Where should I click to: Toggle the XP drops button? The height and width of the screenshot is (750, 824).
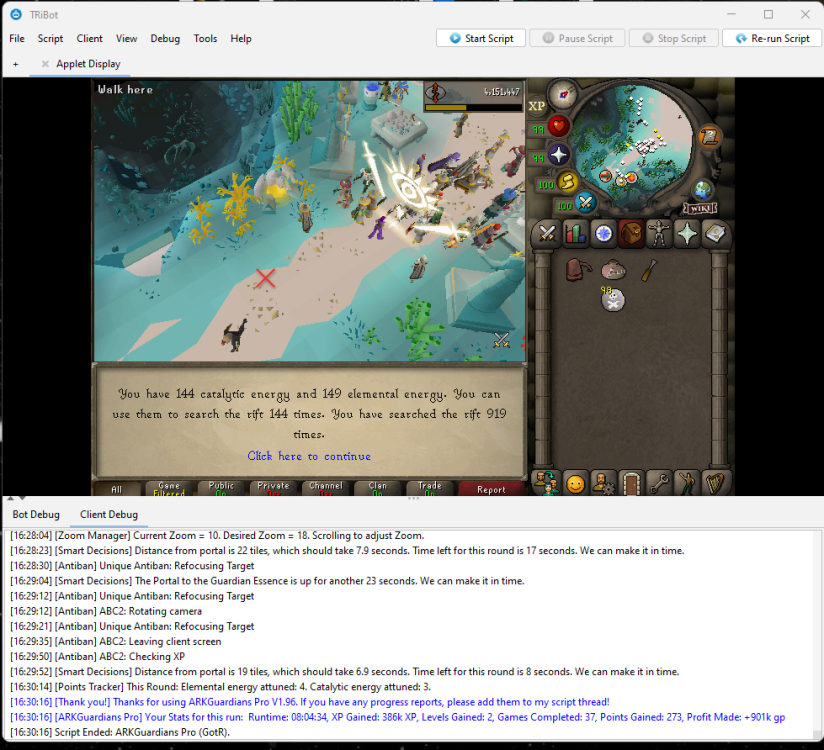tap(537, 106)
